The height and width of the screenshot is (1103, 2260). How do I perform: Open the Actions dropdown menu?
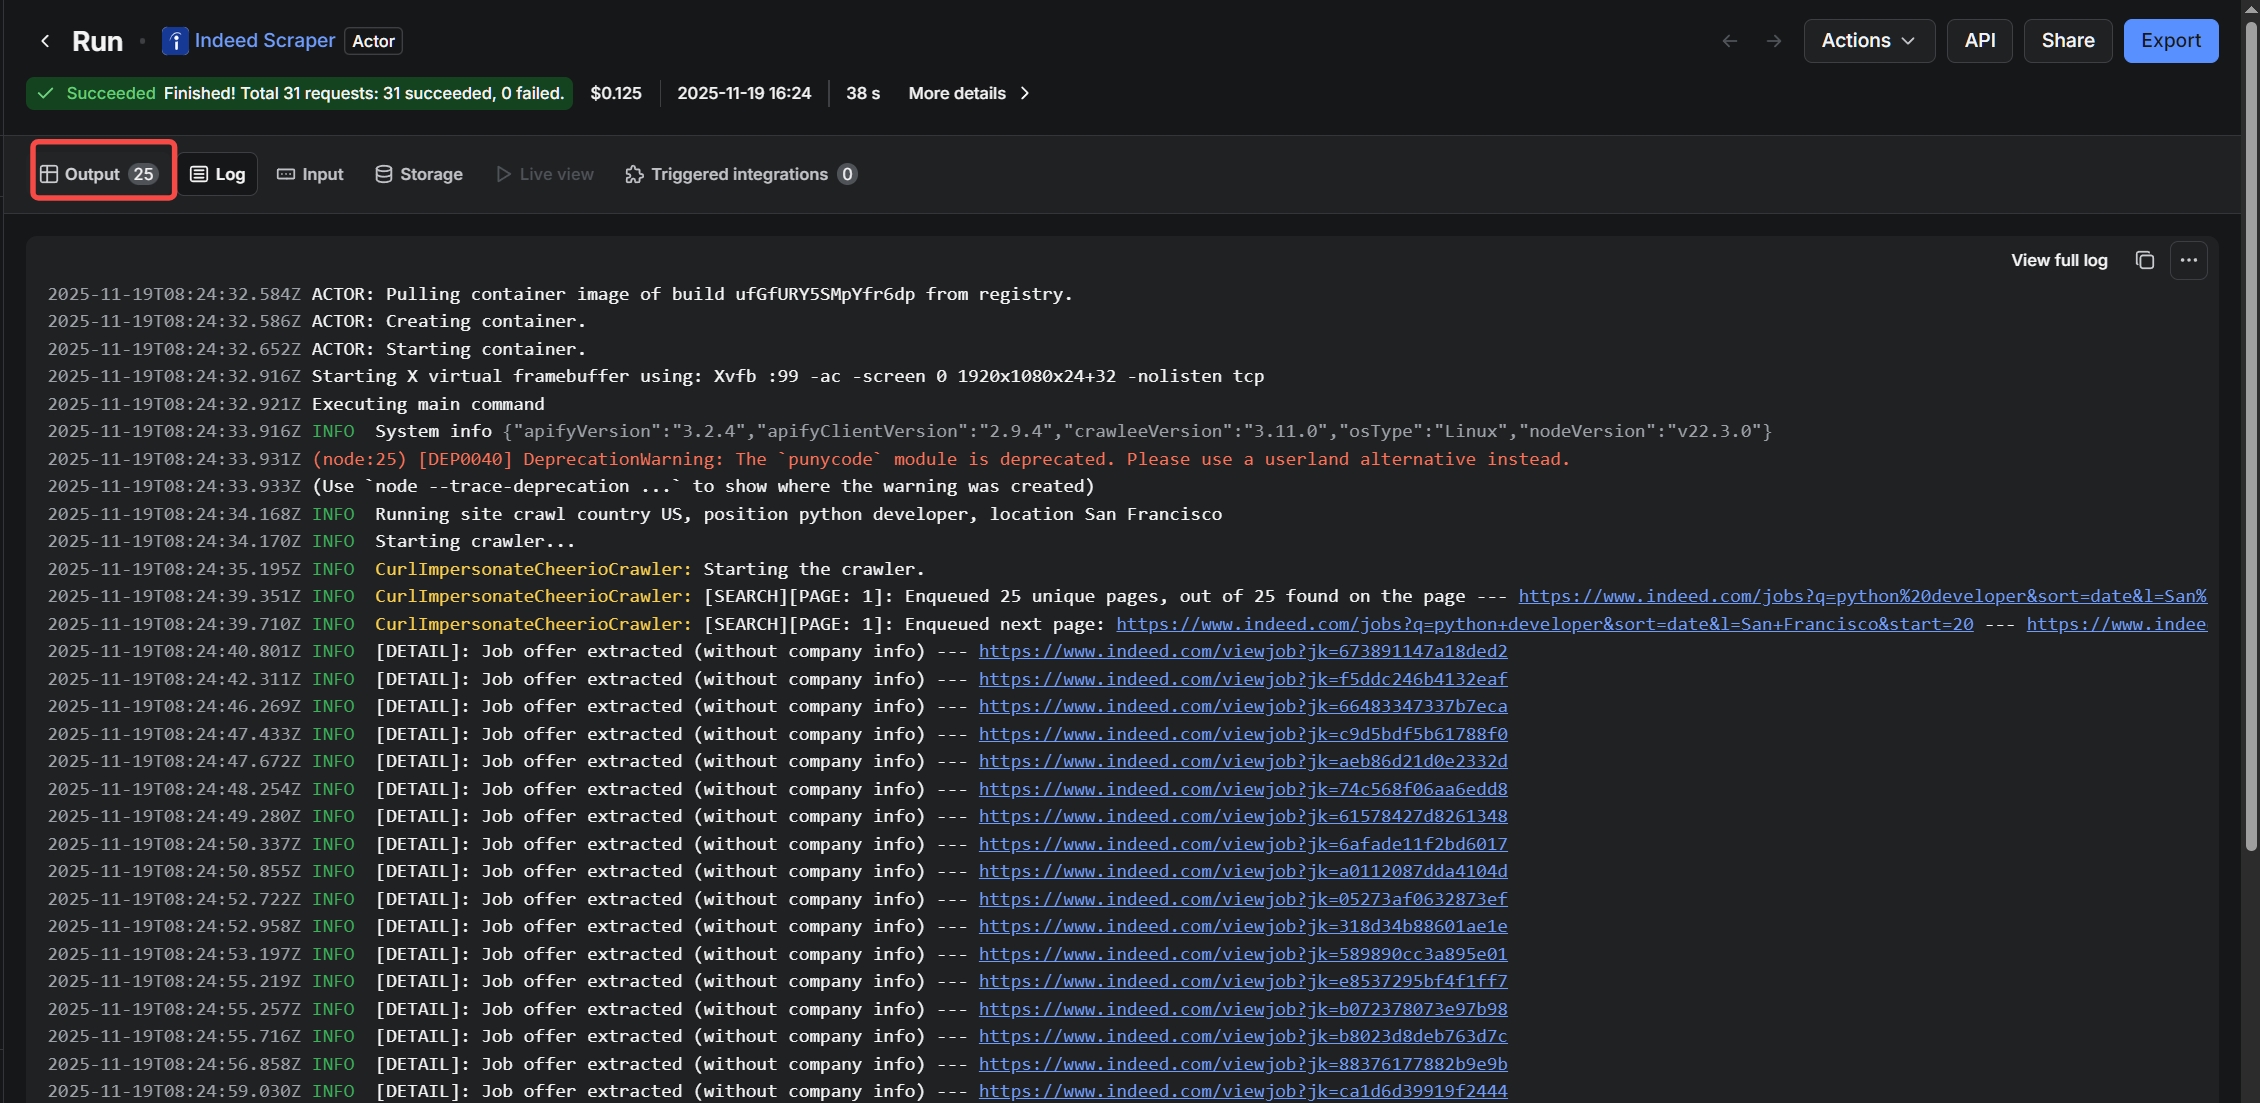tap(1868, 41)
